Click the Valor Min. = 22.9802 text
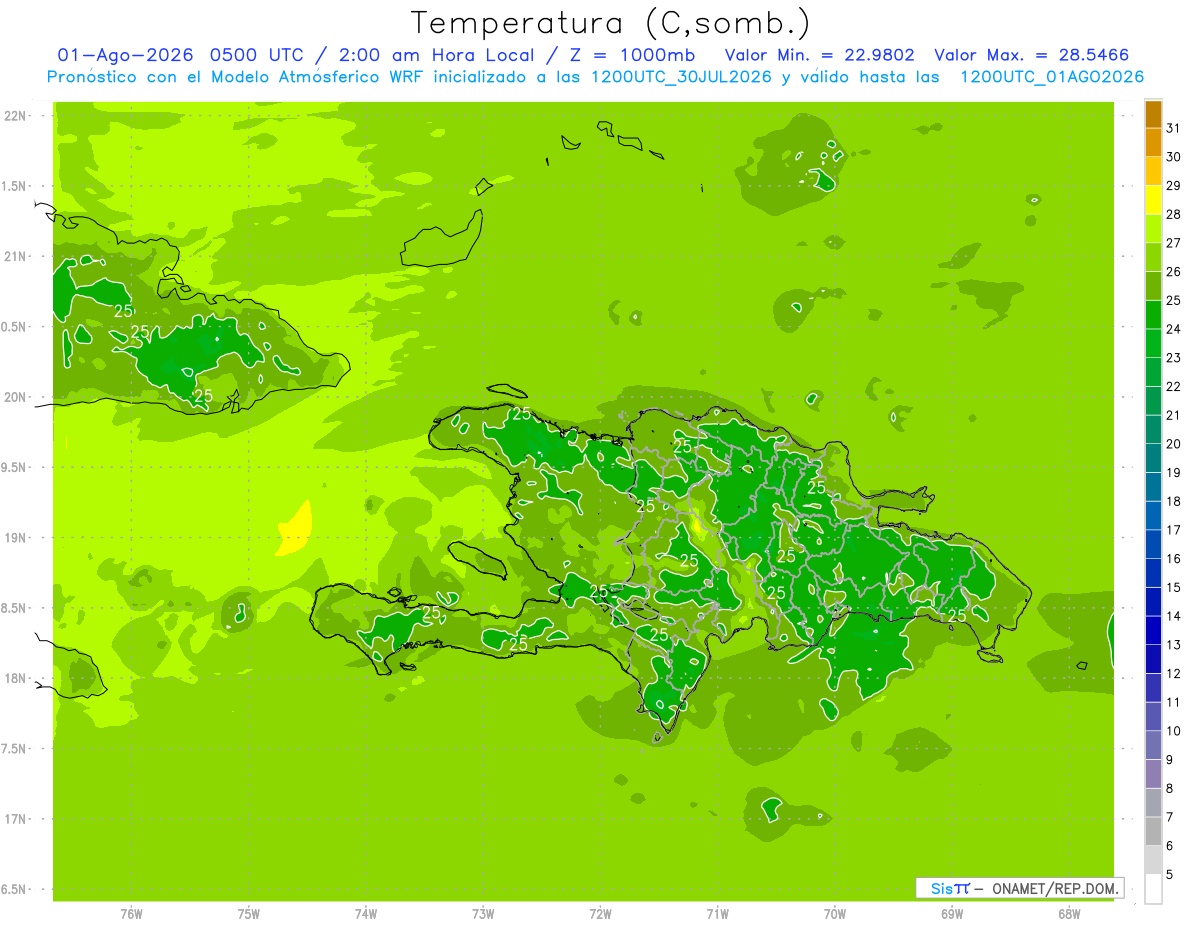The width and height of the screenshot is (1200, 927). [x=819, y=55]
